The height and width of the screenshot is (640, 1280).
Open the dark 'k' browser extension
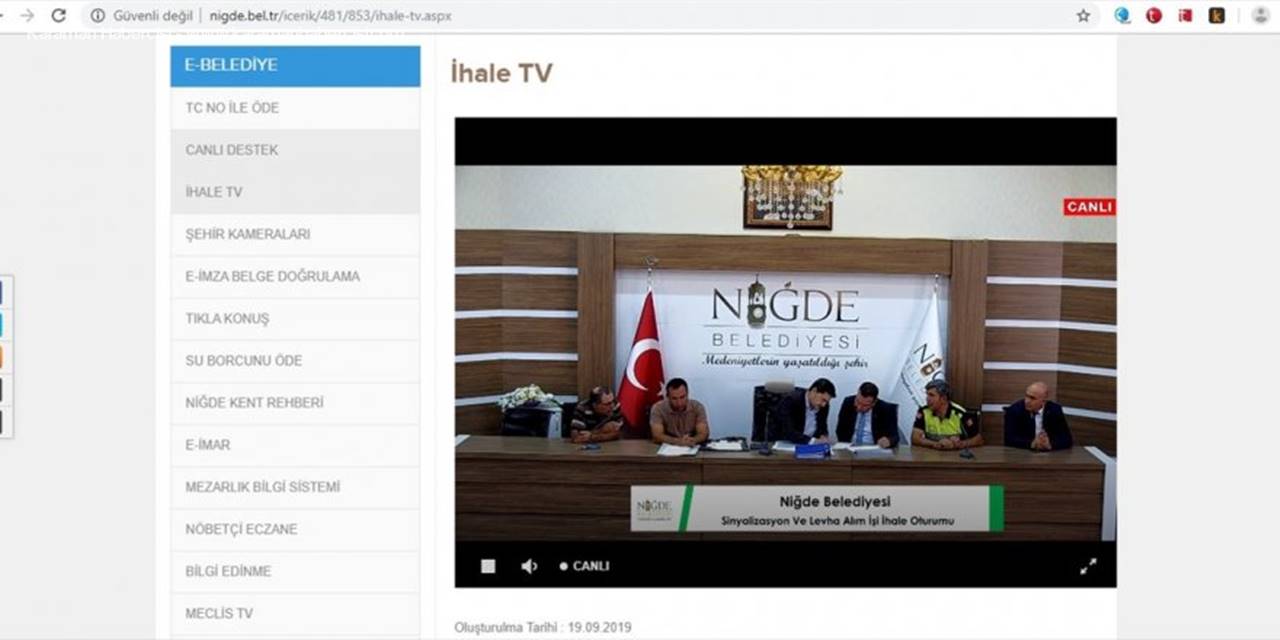coord(1216,16)
